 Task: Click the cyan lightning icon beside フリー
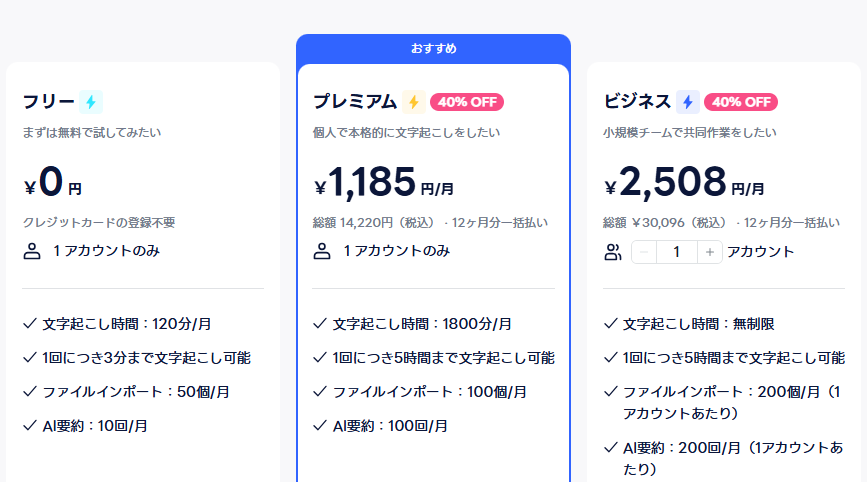(x=91, y=102)
